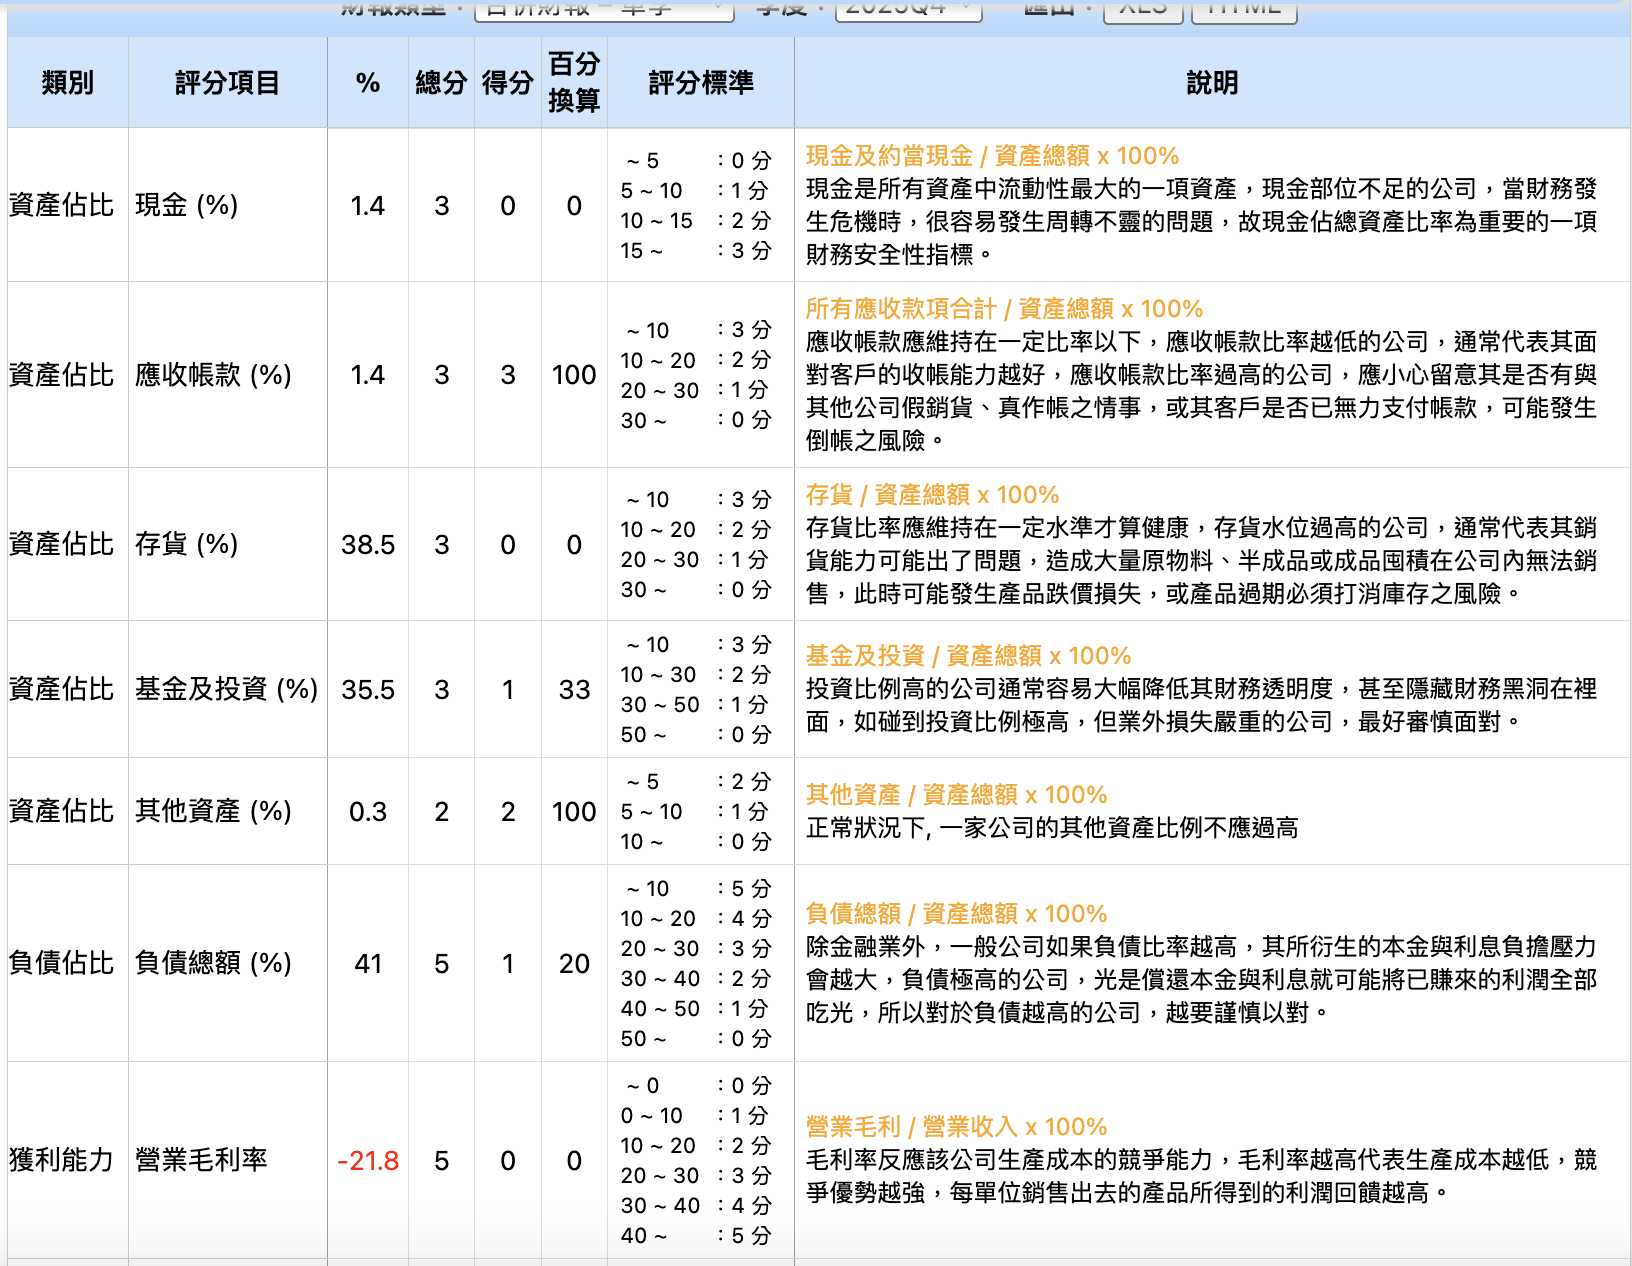Click the 0.3 other assets percentage

[x=368, y=811]
